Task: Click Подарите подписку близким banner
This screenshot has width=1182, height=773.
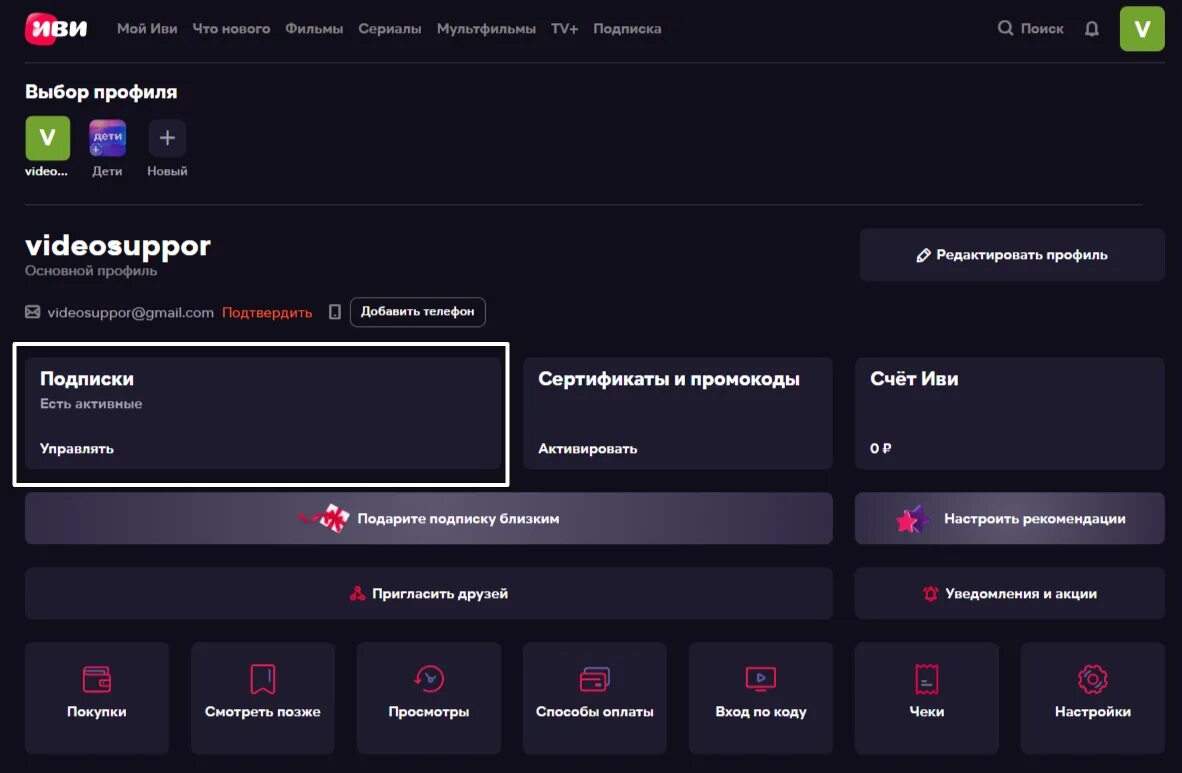Action: [429, 518]
